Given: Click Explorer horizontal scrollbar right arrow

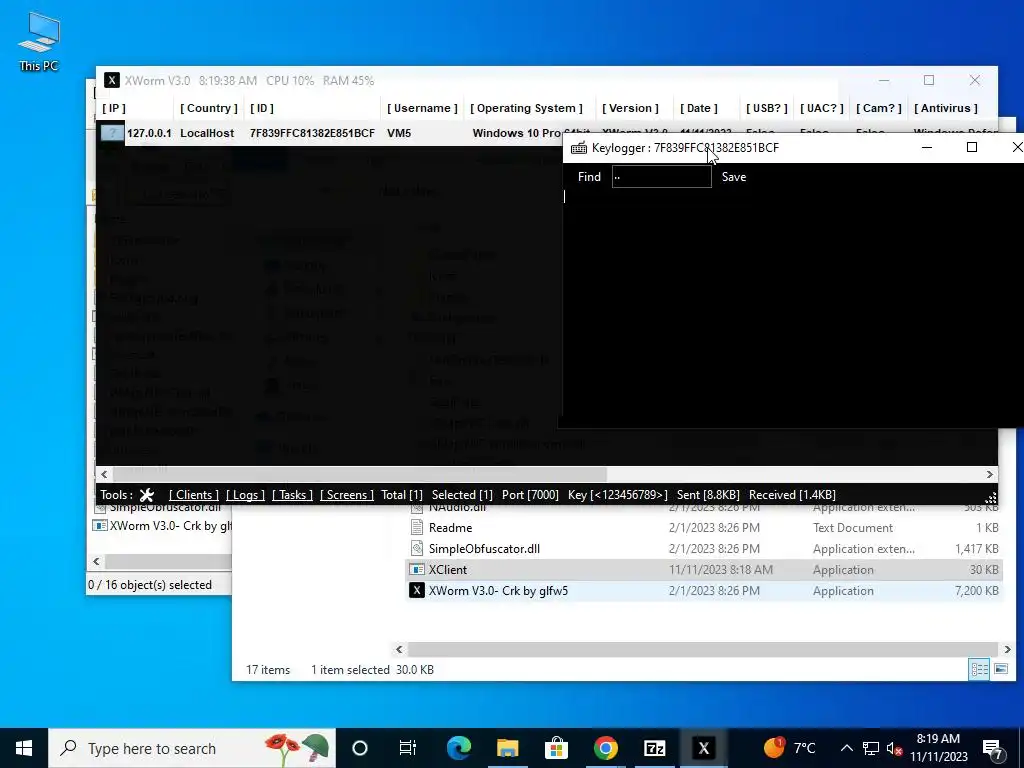Looking at the screenshot, I should (1007, 649).
